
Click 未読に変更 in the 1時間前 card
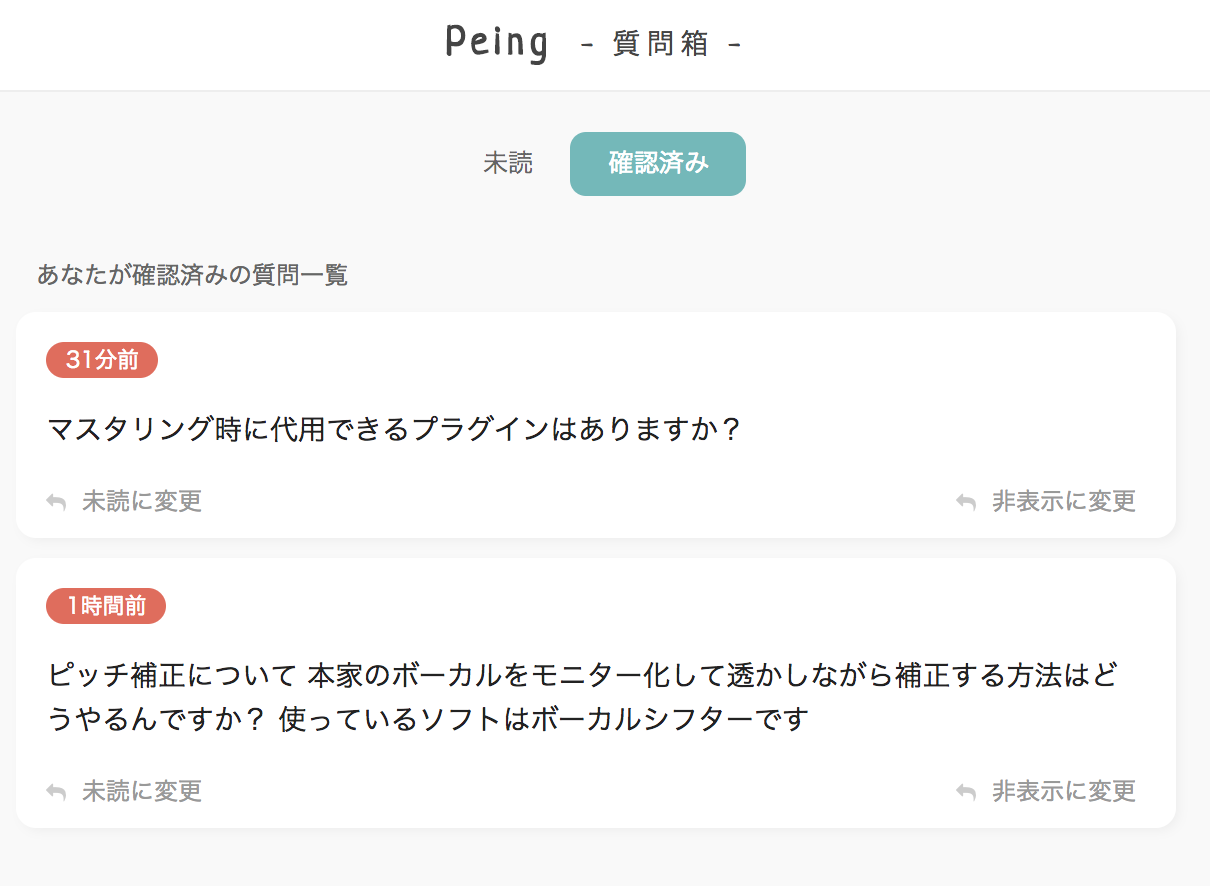(x=142, y=791)
